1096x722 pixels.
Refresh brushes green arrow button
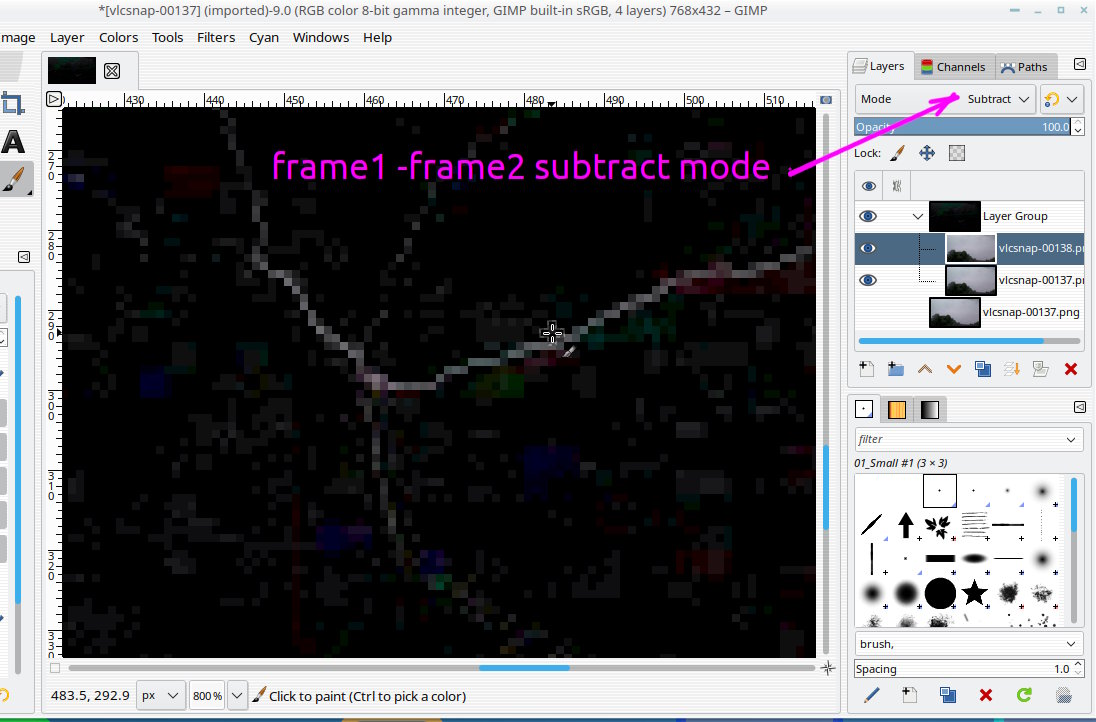(1024, 695)
